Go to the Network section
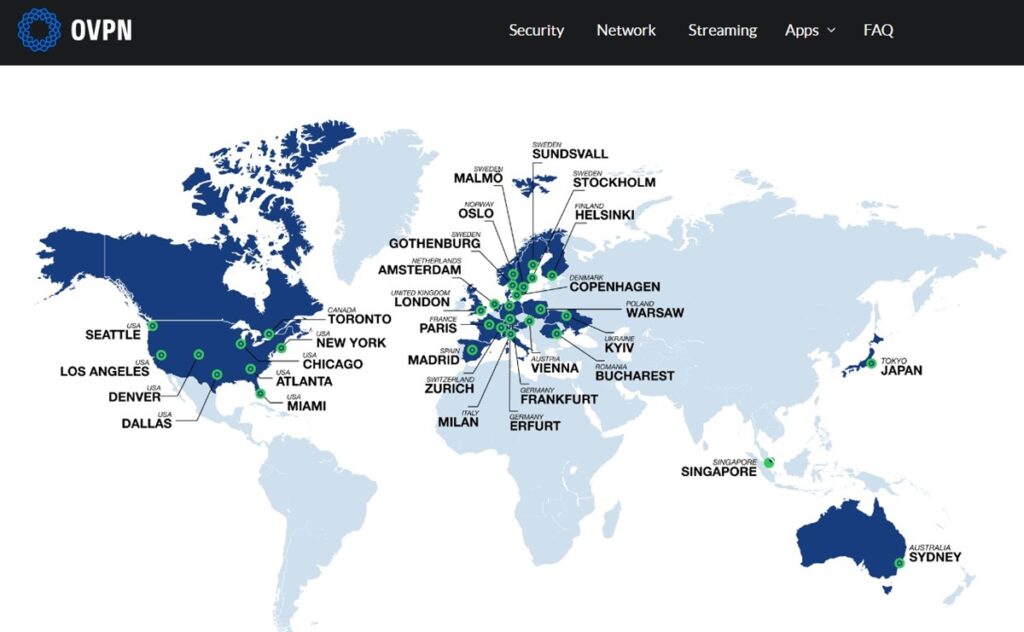 [626, 30]
